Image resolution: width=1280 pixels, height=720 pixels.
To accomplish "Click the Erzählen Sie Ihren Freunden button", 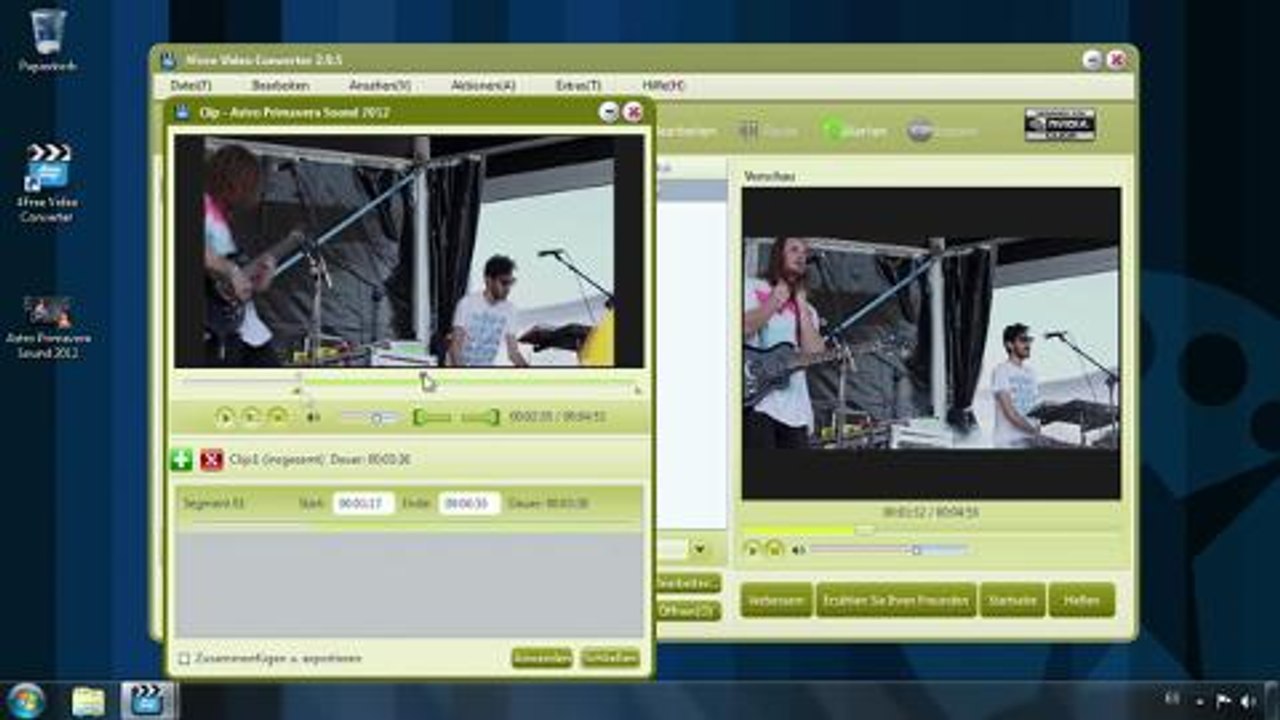I will pyautogui.click(x=896, y=601).
